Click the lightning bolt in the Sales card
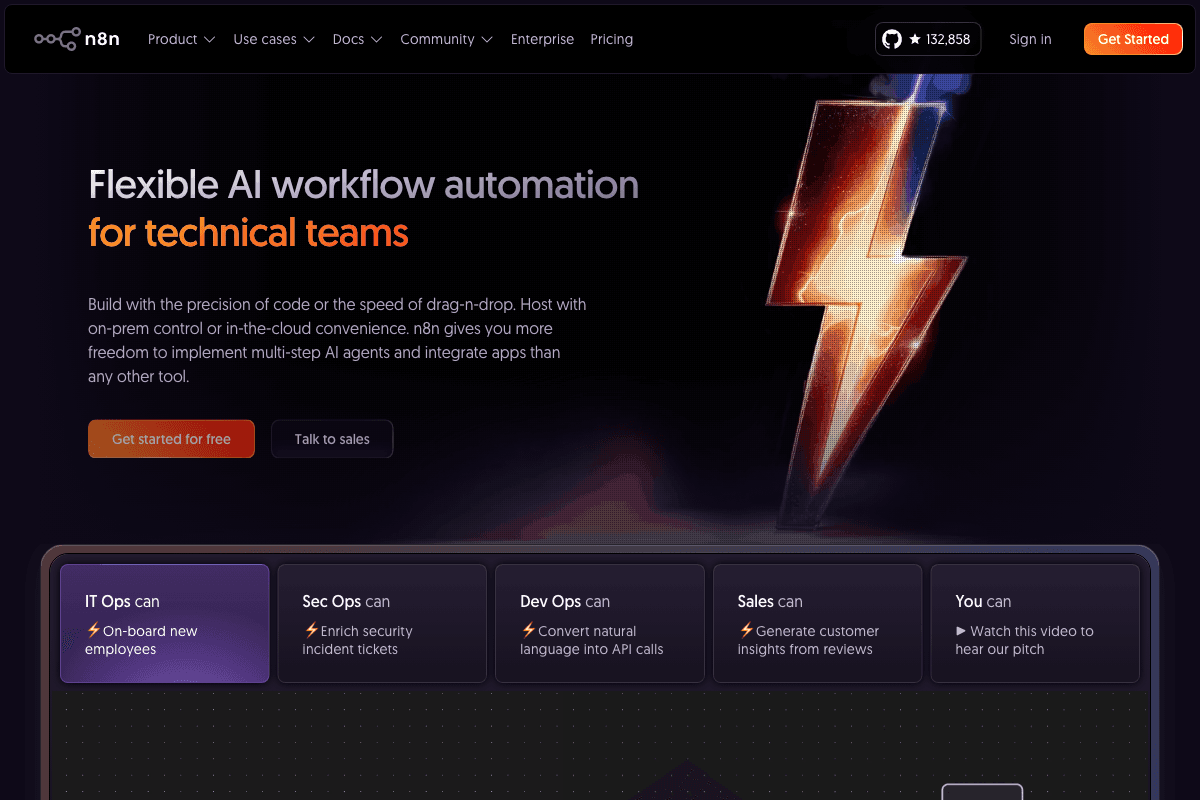1200x800 pixels. tap(746, 631)
